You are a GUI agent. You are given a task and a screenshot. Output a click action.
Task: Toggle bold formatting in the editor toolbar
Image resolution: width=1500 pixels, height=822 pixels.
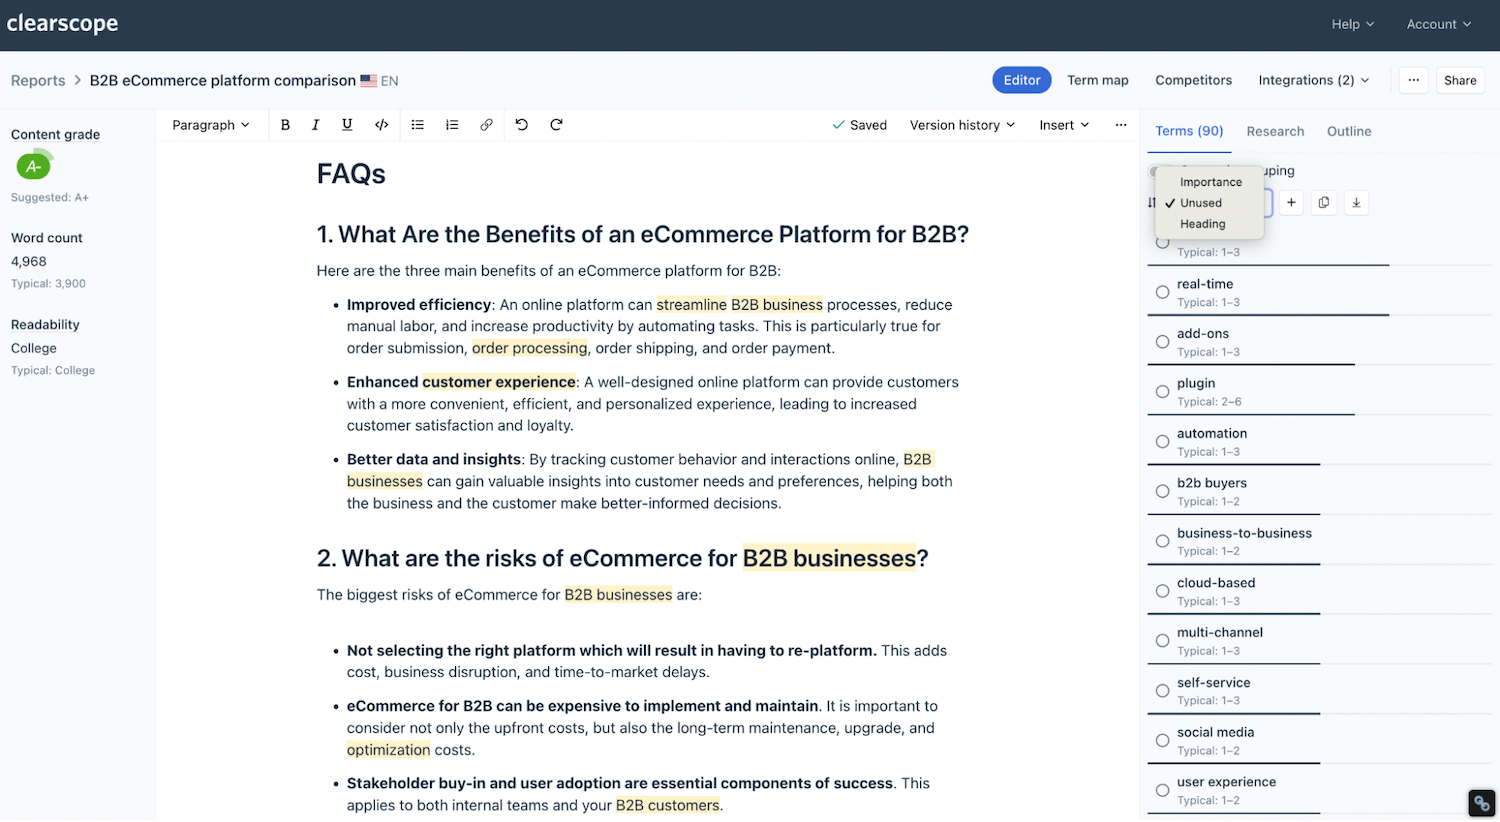click(x=285, y=125)
